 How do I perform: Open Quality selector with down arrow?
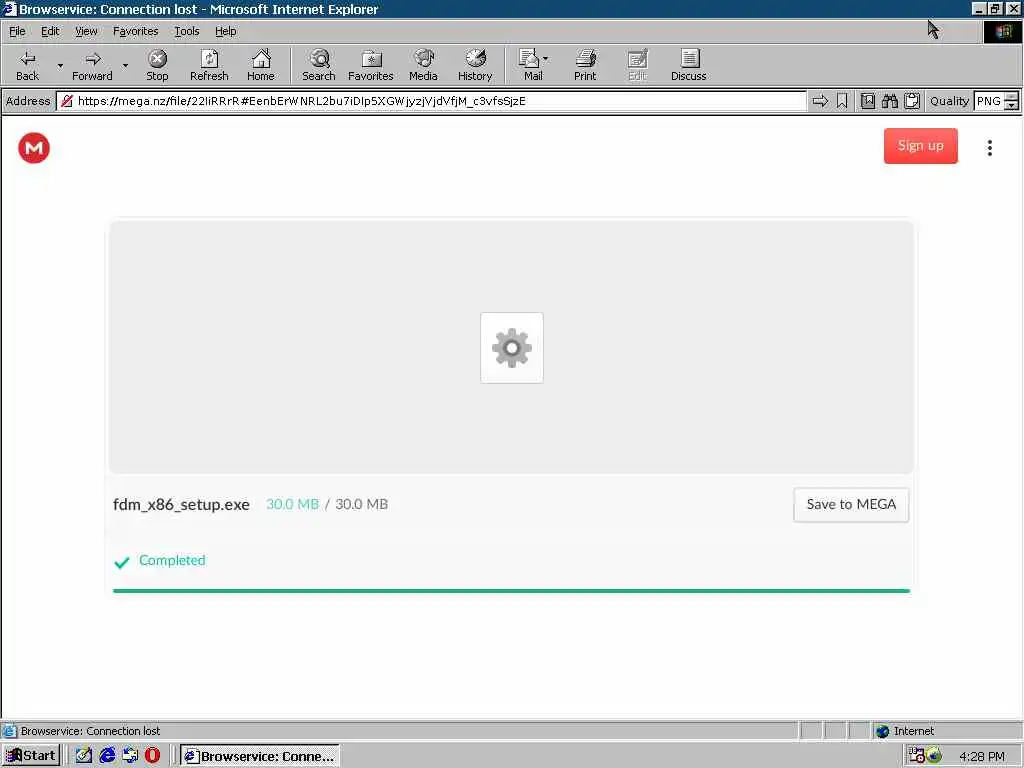click(1012, 105)
